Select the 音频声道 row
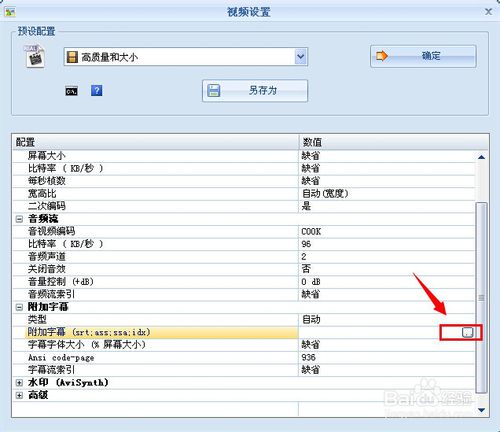 coord(244,257)
